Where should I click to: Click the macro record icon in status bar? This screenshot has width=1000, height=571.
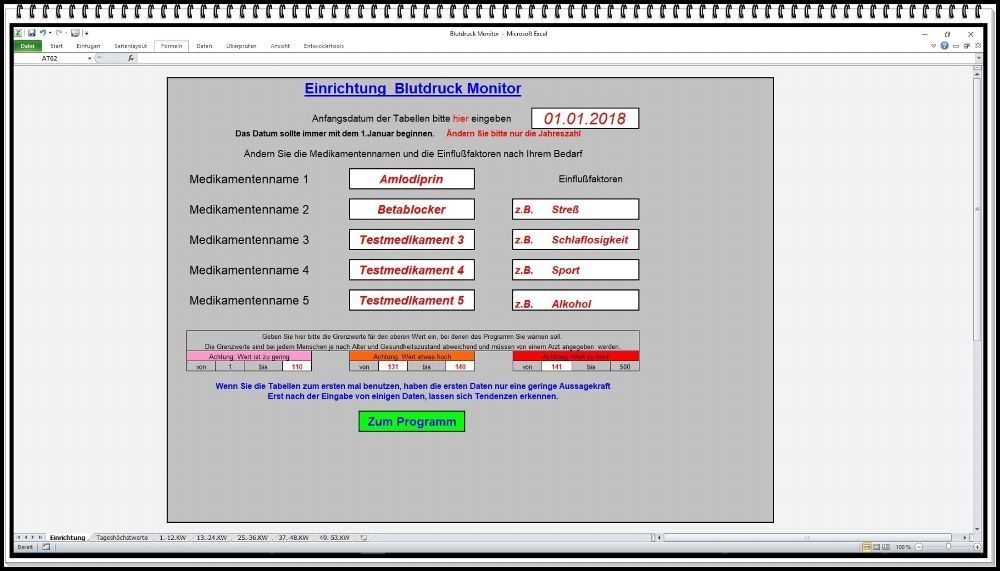46,547
